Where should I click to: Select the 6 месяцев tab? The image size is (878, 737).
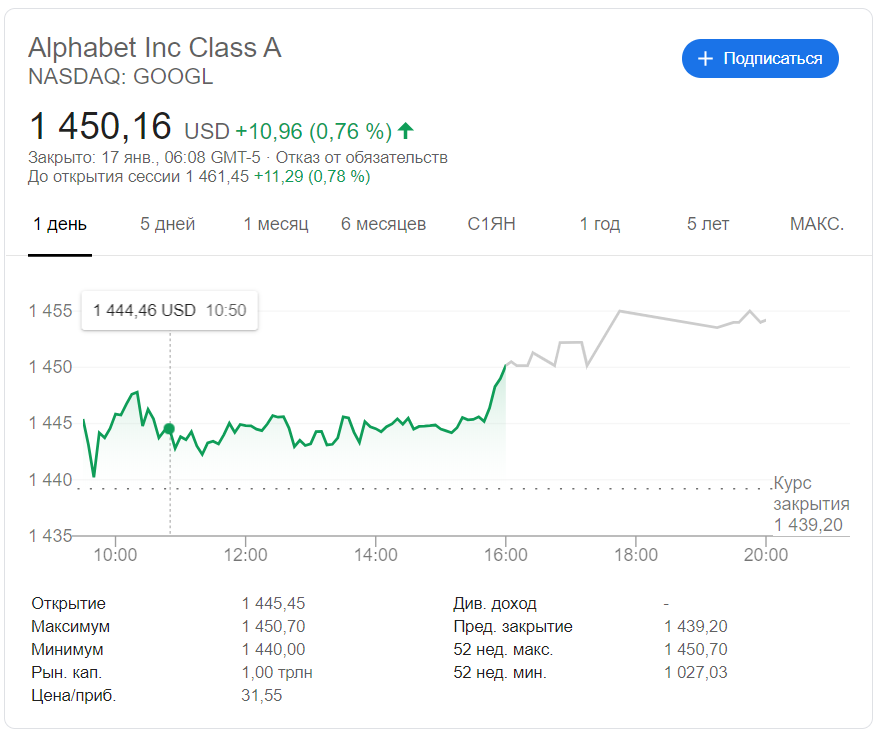(x=383, y=224)
